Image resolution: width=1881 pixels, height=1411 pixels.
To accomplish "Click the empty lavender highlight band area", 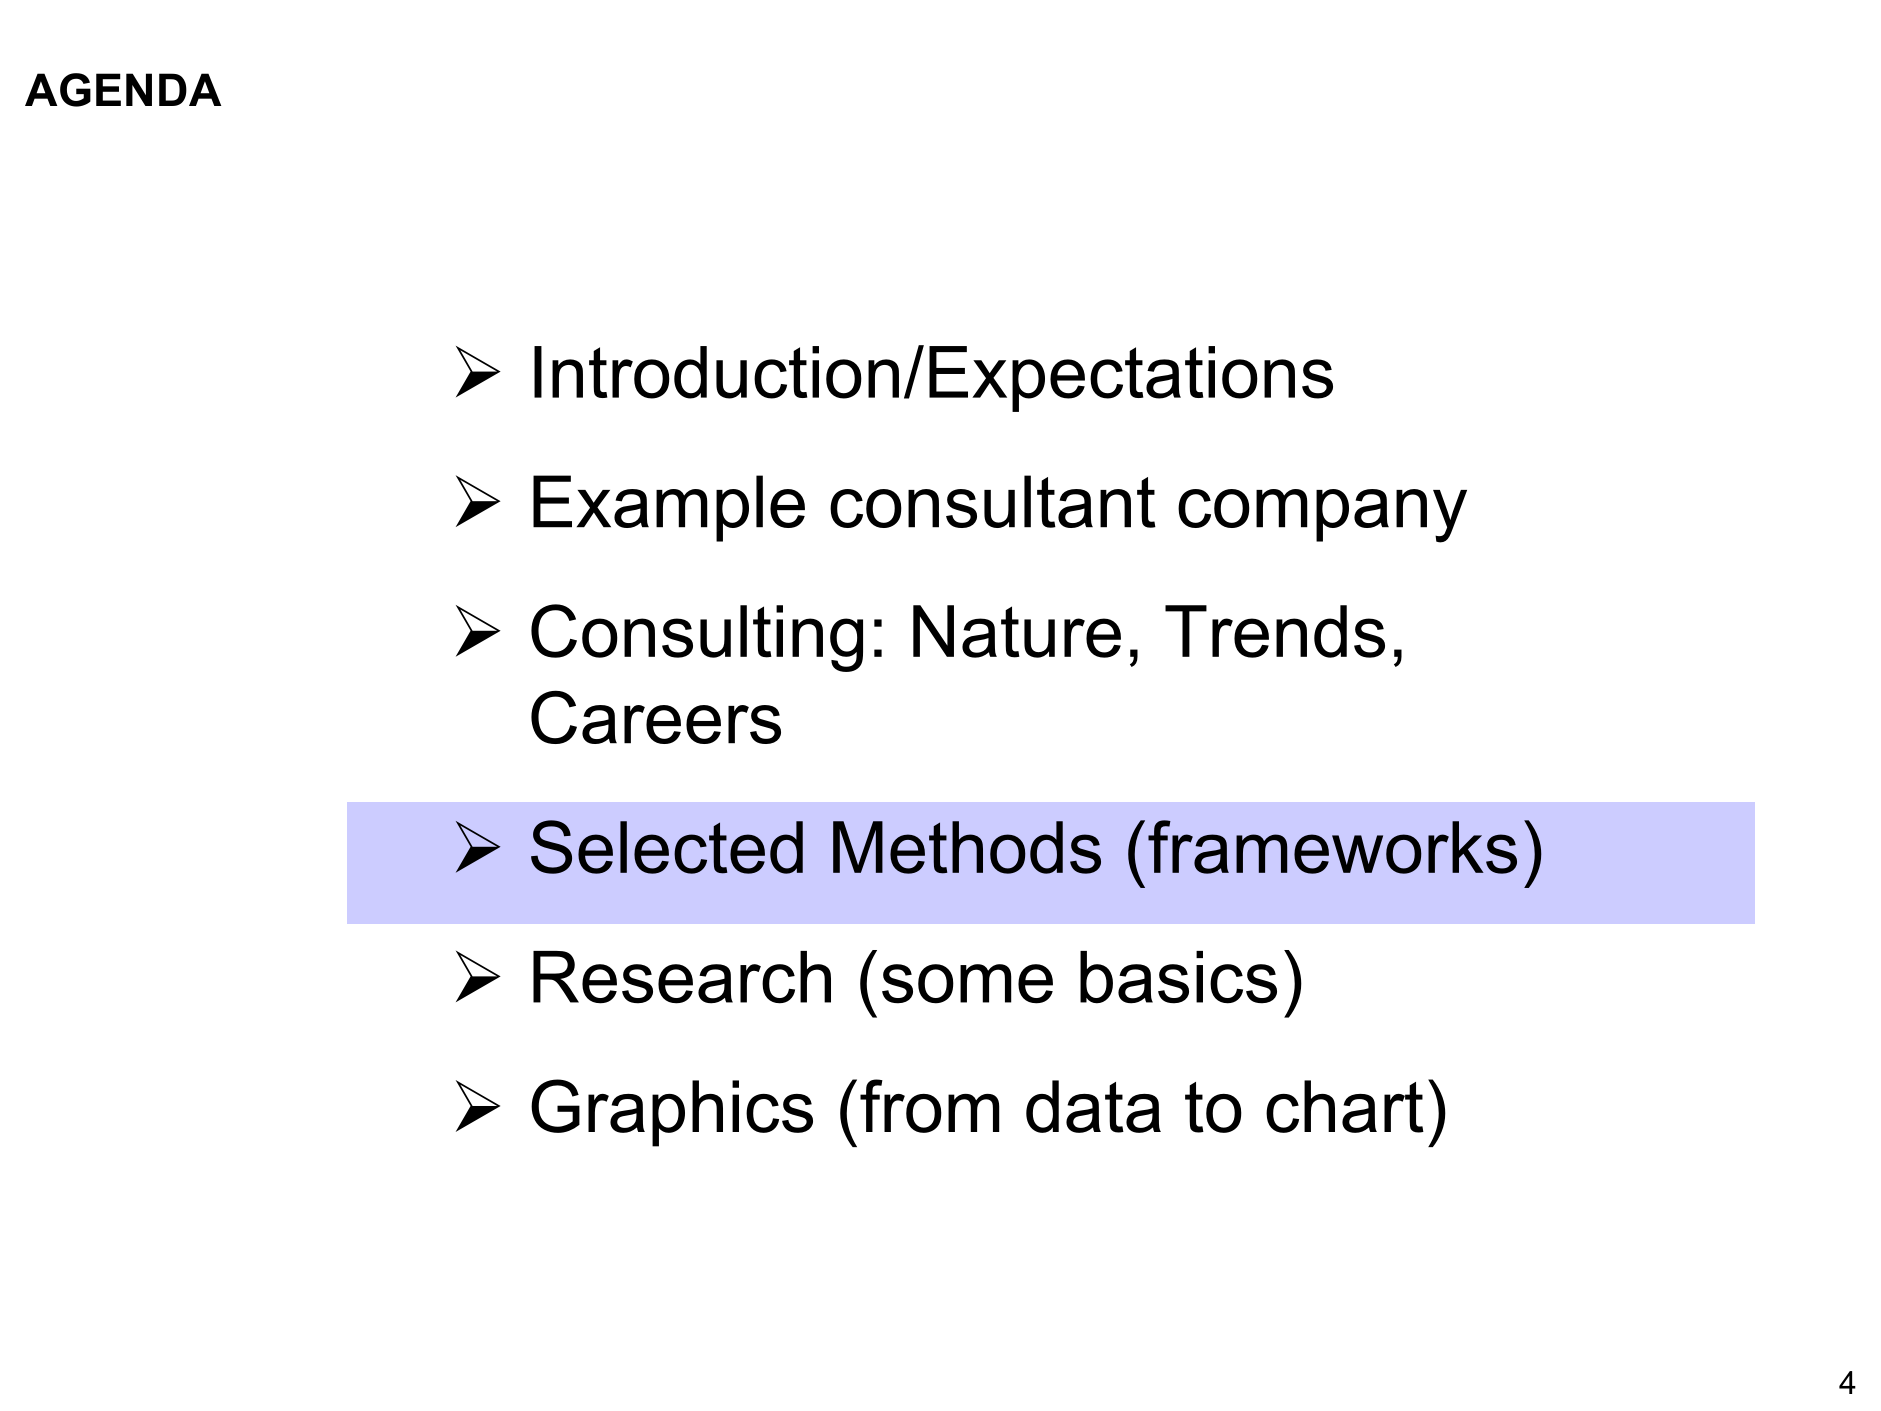I will (x=1650, y=862).
